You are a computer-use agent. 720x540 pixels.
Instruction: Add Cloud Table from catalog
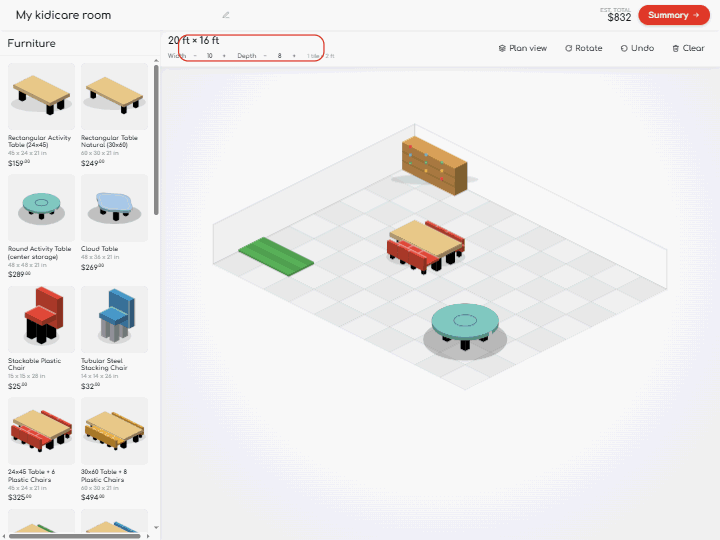click(x=114, y=208)
